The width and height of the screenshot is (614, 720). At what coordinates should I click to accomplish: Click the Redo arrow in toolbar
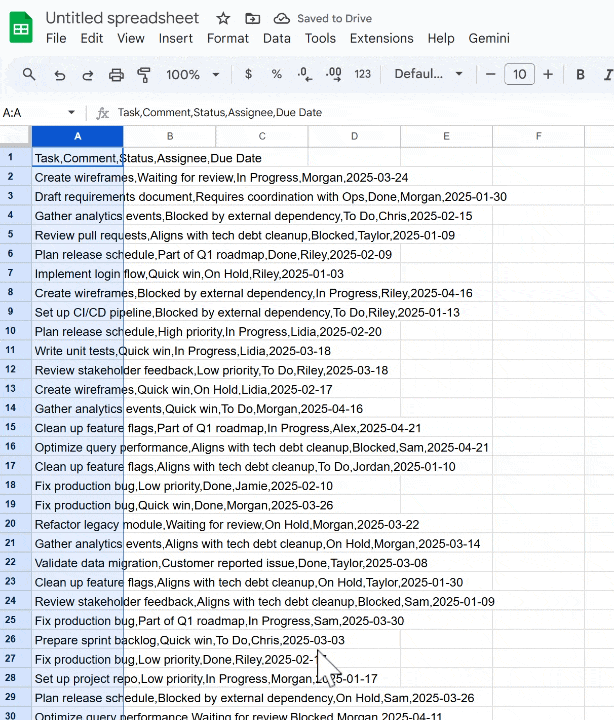(88, 75)
